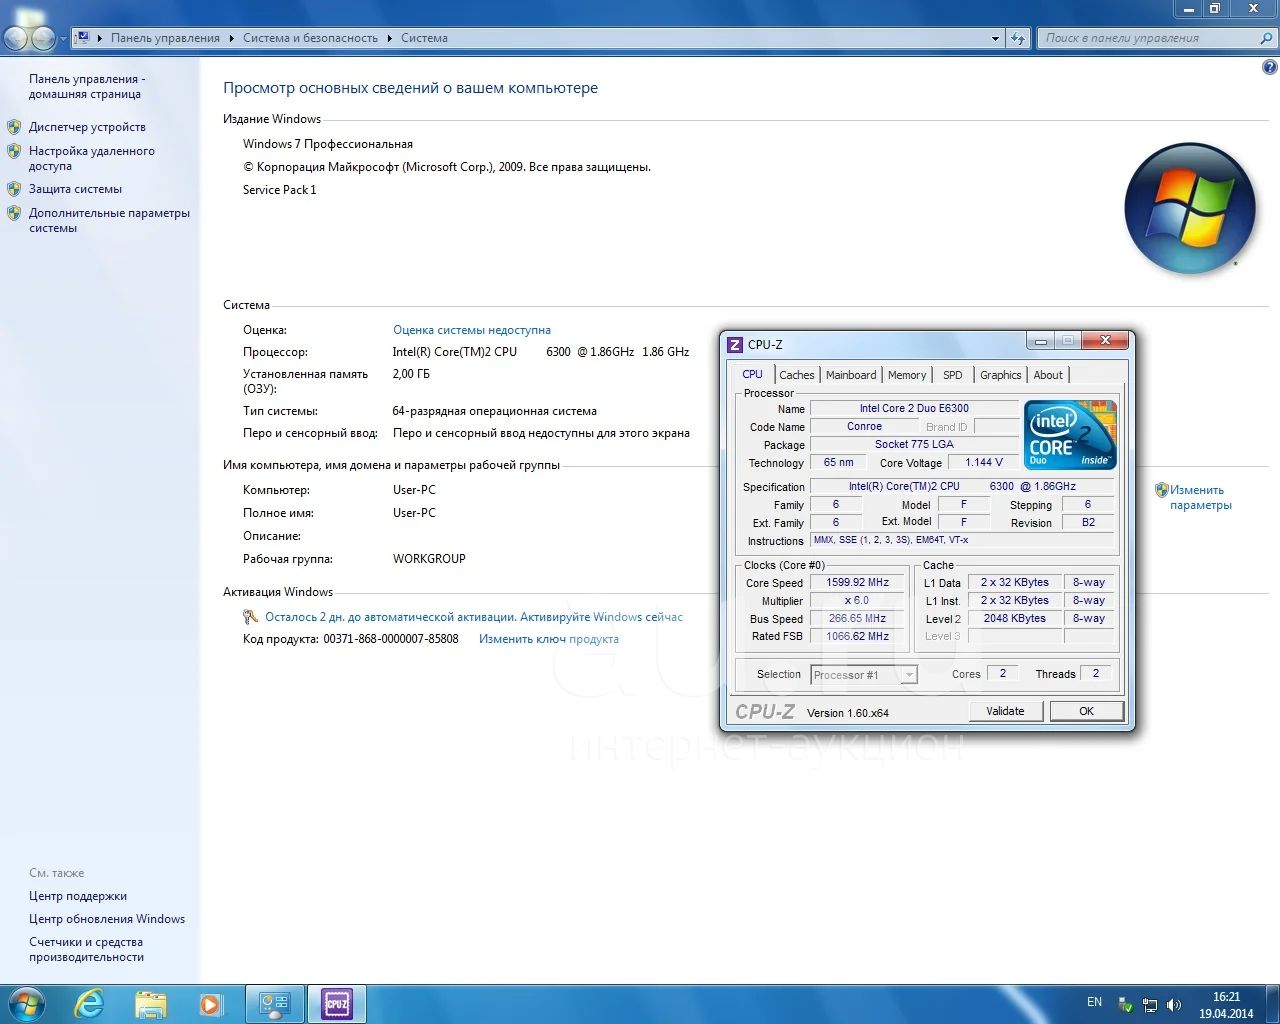The image size is (1280, 1024).
Task: Click shield icon next to 'Изменить параметры'
Action: tap(1161, 490)
